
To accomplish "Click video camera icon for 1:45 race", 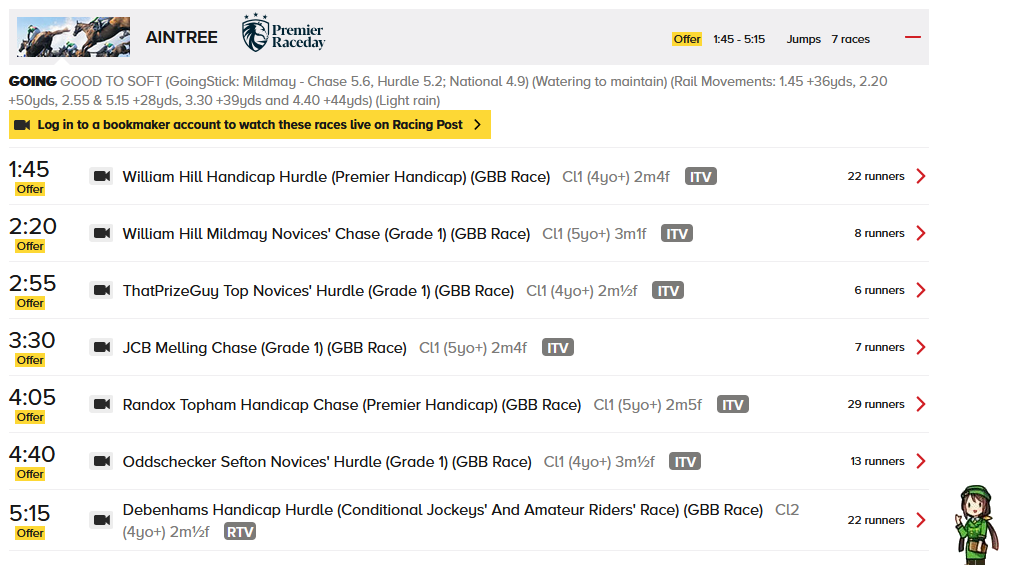I will click(101, 176).
